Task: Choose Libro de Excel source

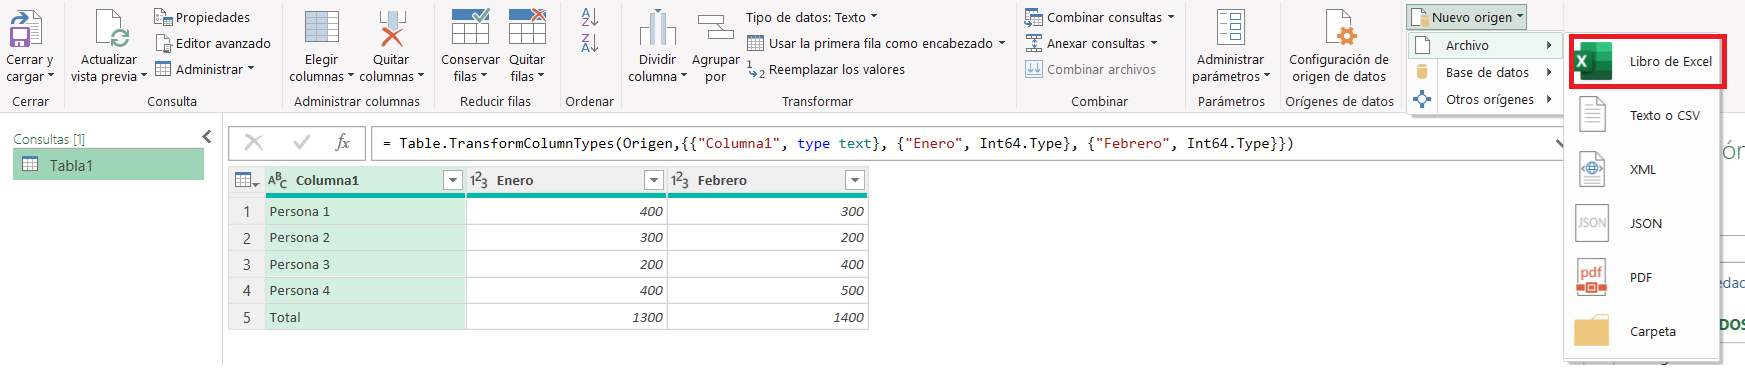Action: pyautogui.click(x=1647, y=61)
